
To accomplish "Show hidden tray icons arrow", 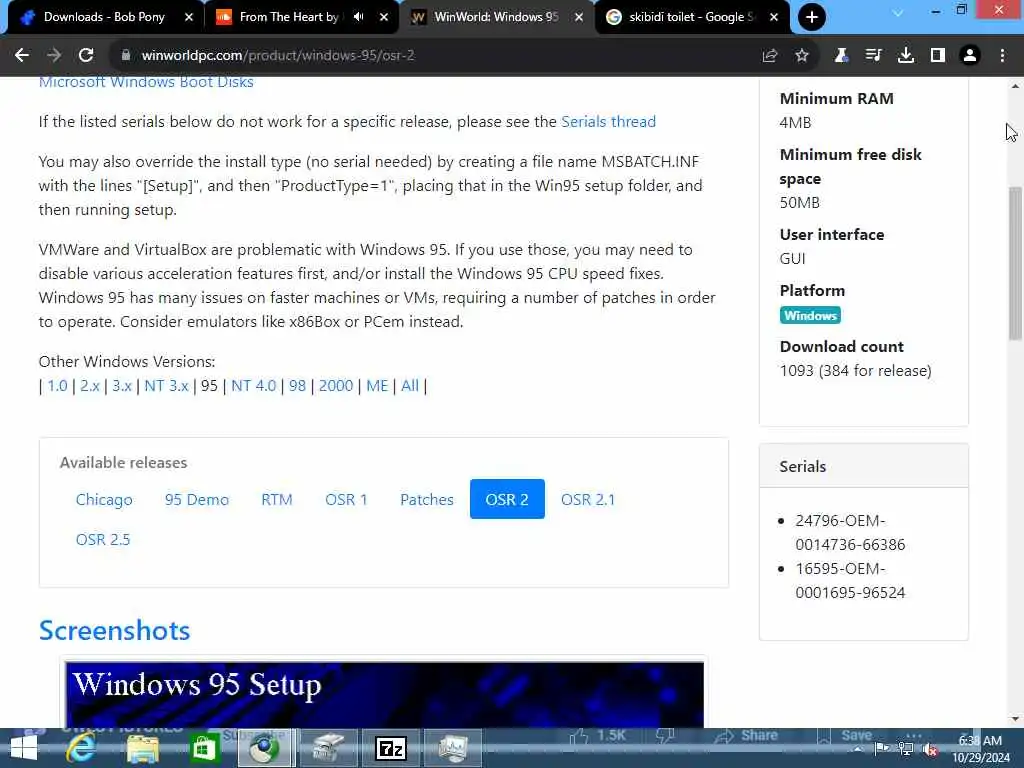I will 858,749.
